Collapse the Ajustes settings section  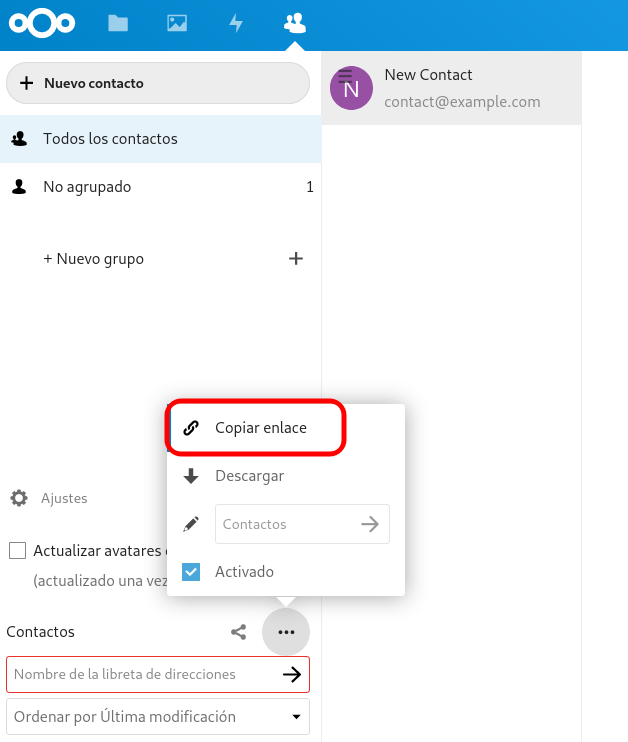pos(49,498)
